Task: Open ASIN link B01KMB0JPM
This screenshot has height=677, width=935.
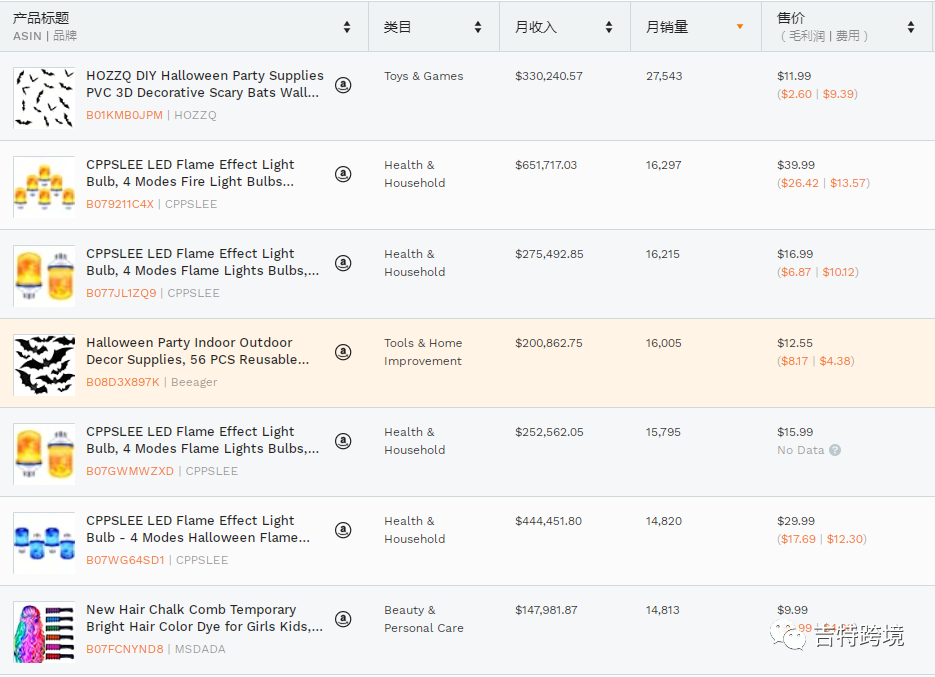Action: (124, 115)
